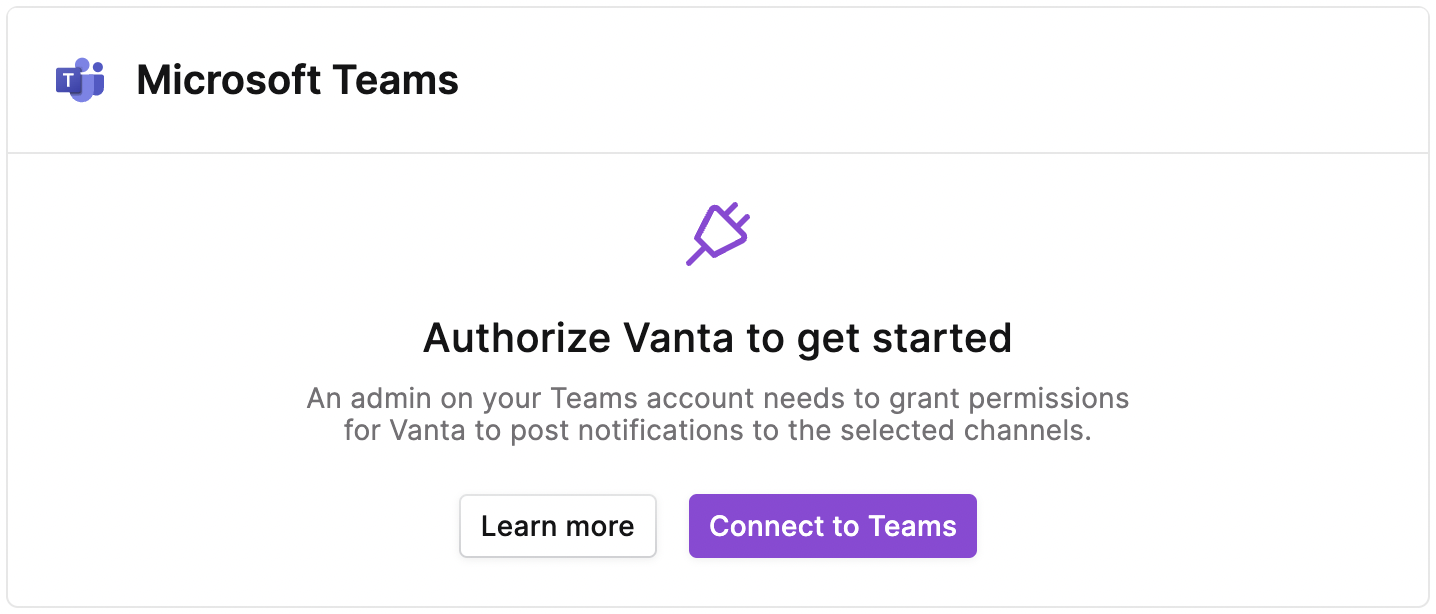Screen dimensions: 1436x614
Task: Click the words "get started" in the heading
Action: click(x=904, y=338)
